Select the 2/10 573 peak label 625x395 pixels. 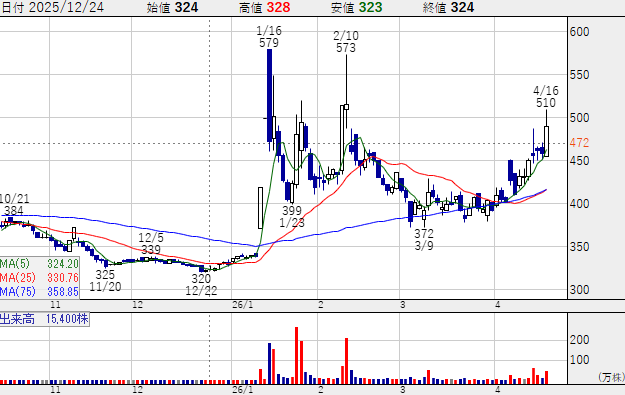(x=346, y=41)
